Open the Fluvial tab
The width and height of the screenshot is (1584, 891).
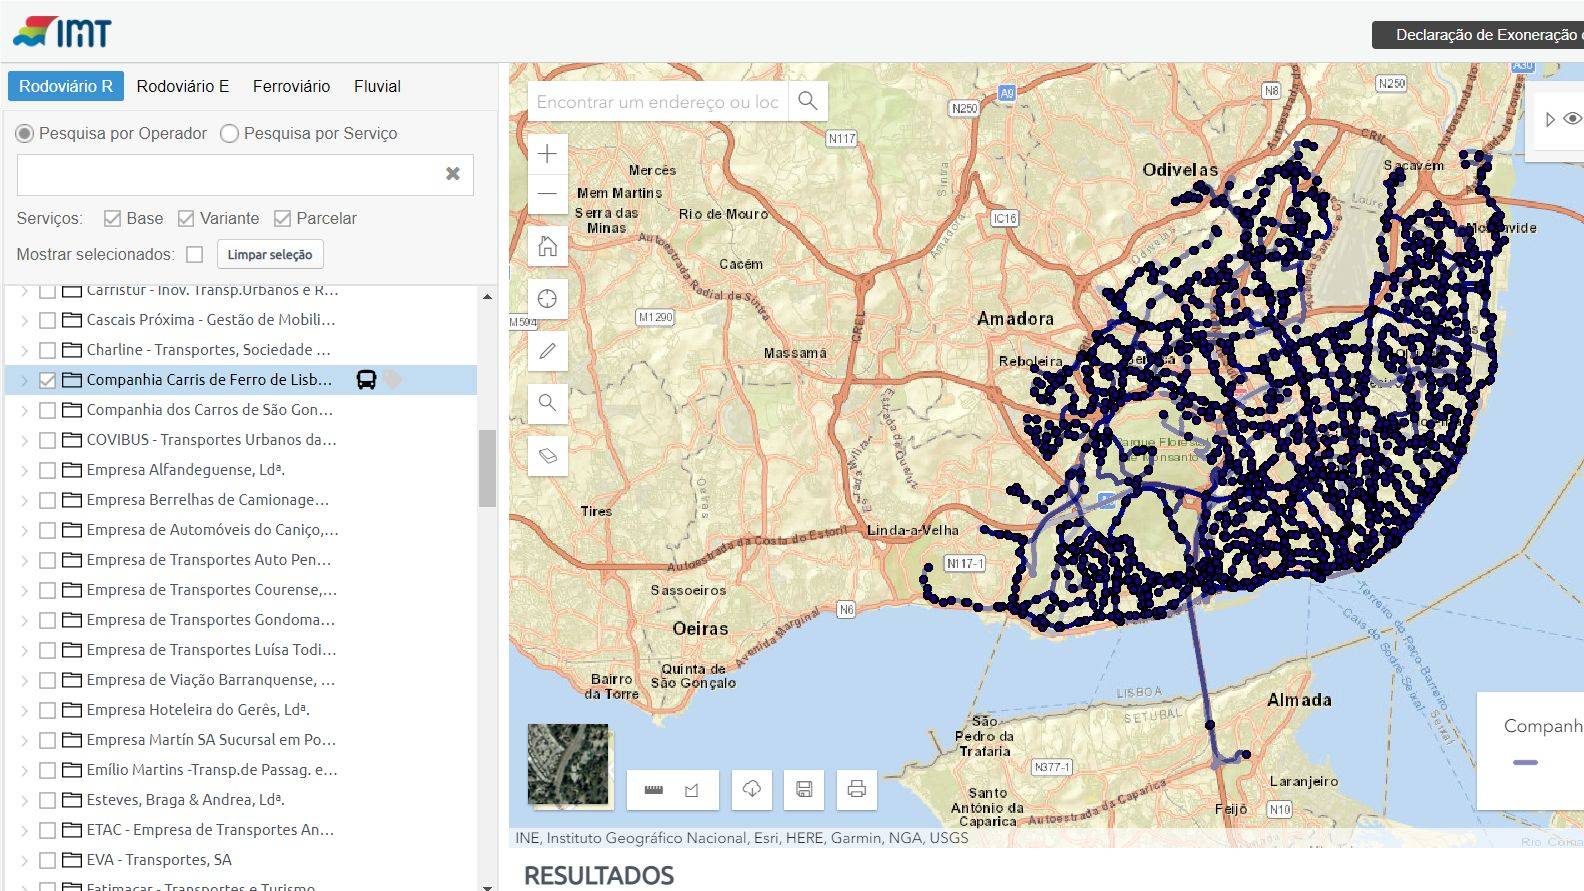[377, 87]
